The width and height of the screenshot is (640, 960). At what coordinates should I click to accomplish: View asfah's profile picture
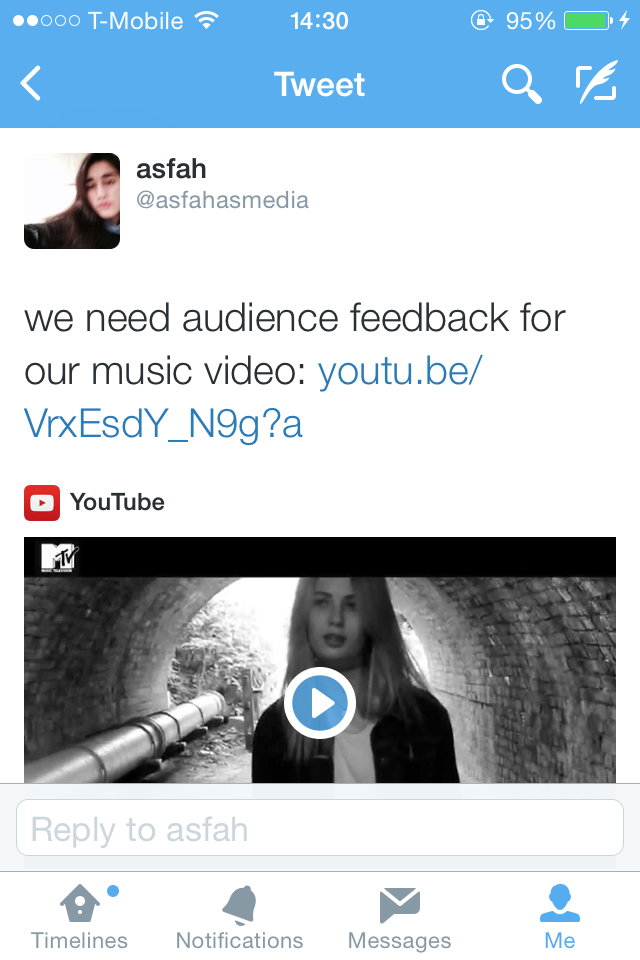pyautogui.click(x=72, y=201)
